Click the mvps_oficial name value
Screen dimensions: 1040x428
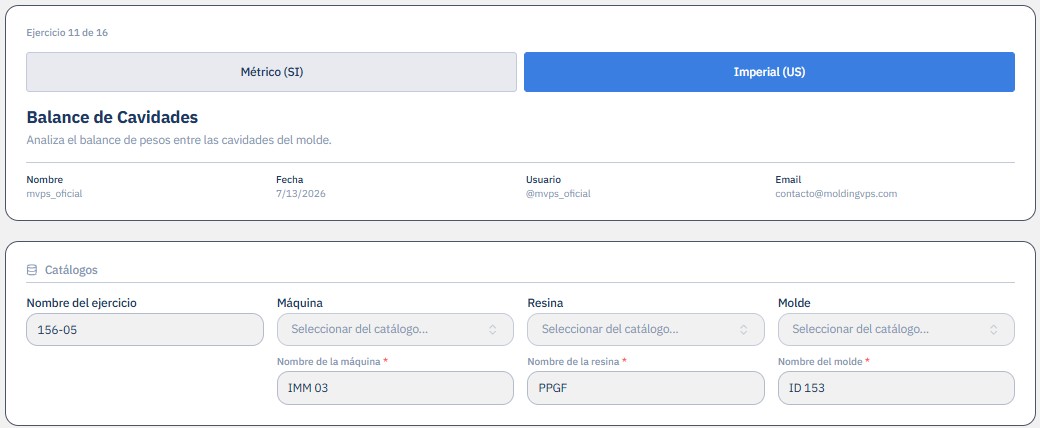[x=54, y=194]
